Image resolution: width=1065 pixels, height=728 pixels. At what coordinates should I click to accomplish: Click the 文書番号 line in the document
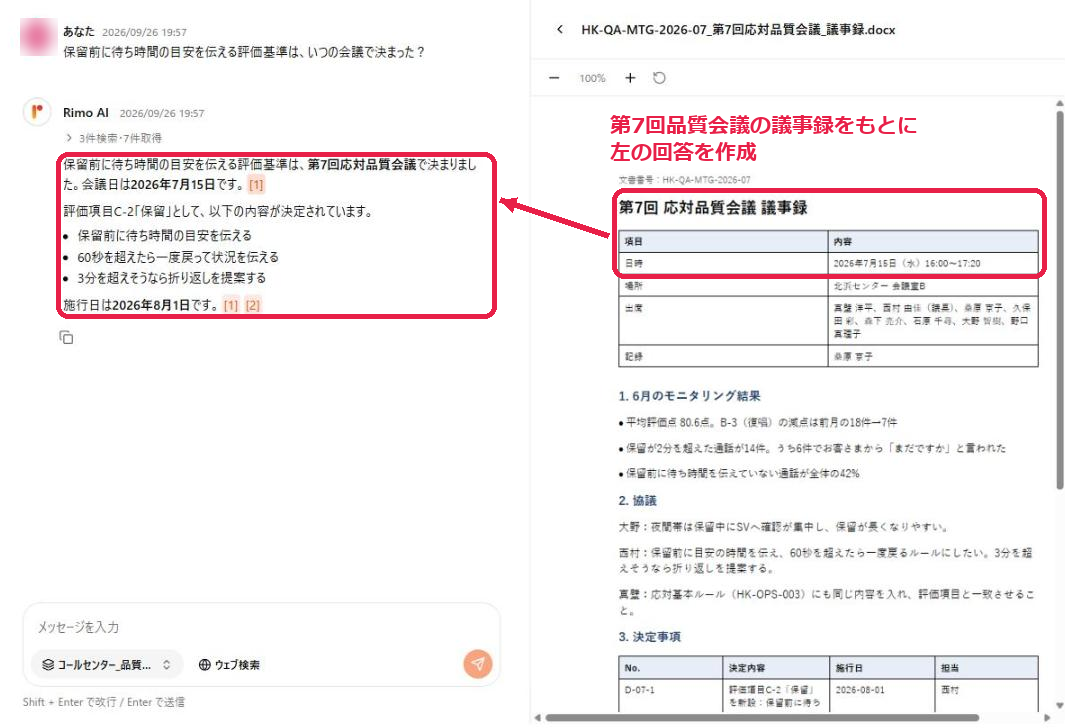click(685, 180)
